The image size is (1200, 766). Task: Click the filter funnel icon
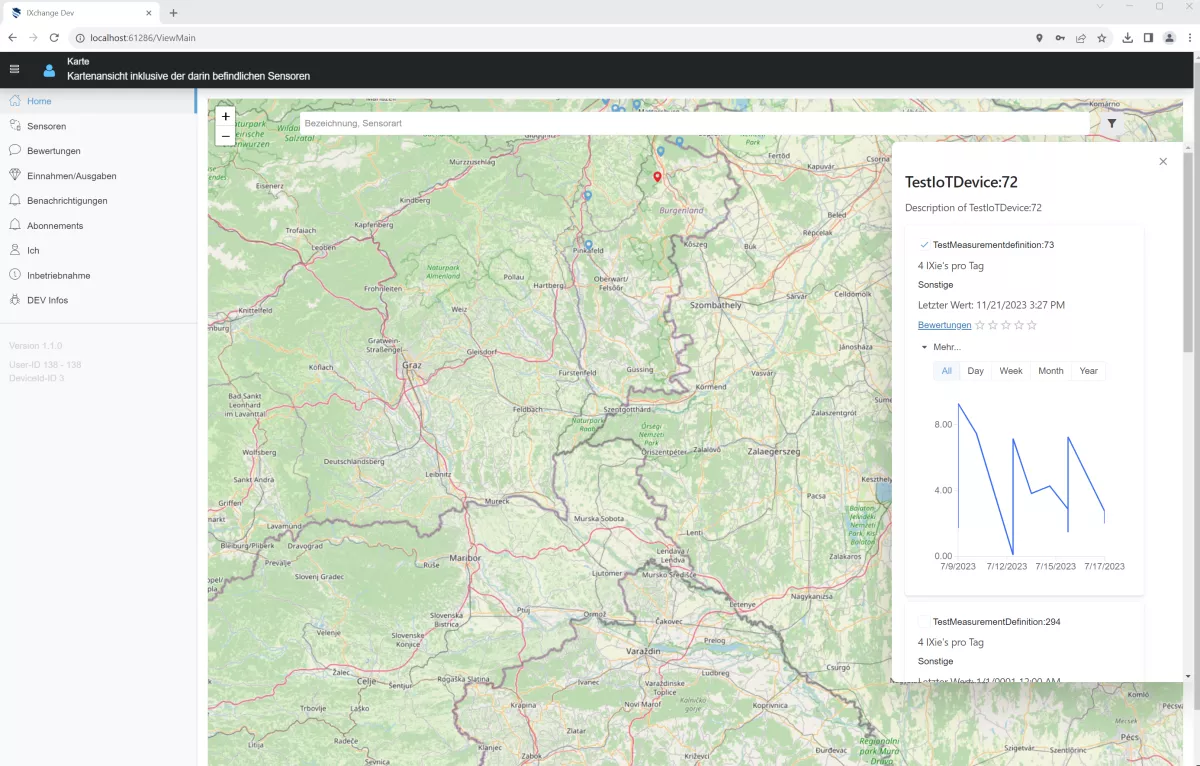click(1112, 123)
